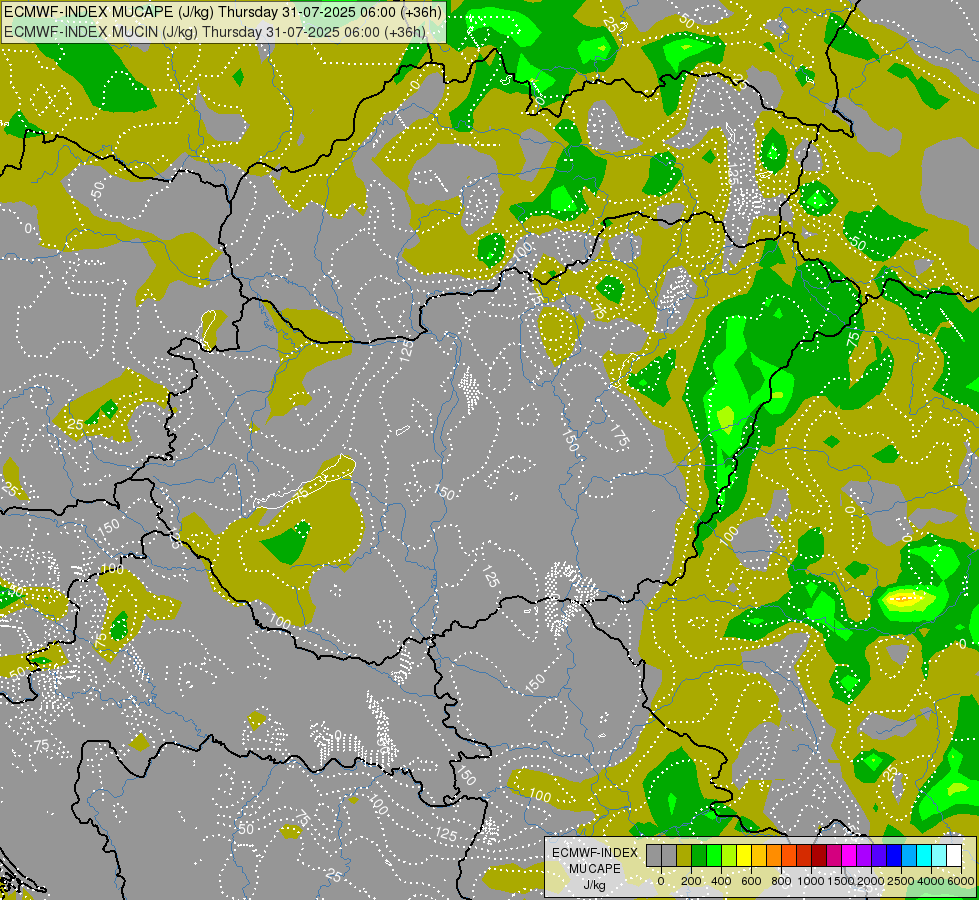Select the pure yellow legend swatch
Image resolution: width=979 pixels, height=900 pixels.
pos(744,855)
